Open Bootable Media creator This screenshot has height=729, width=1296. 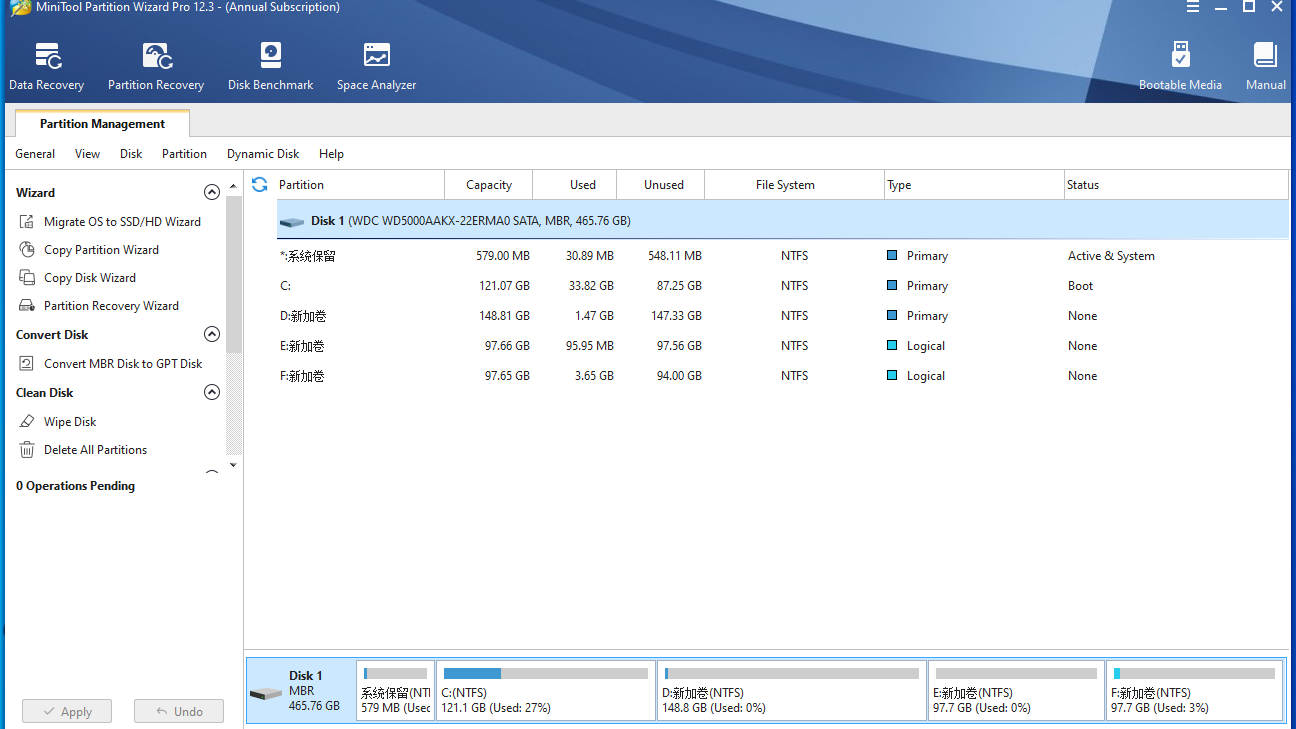coord(1180,63)
